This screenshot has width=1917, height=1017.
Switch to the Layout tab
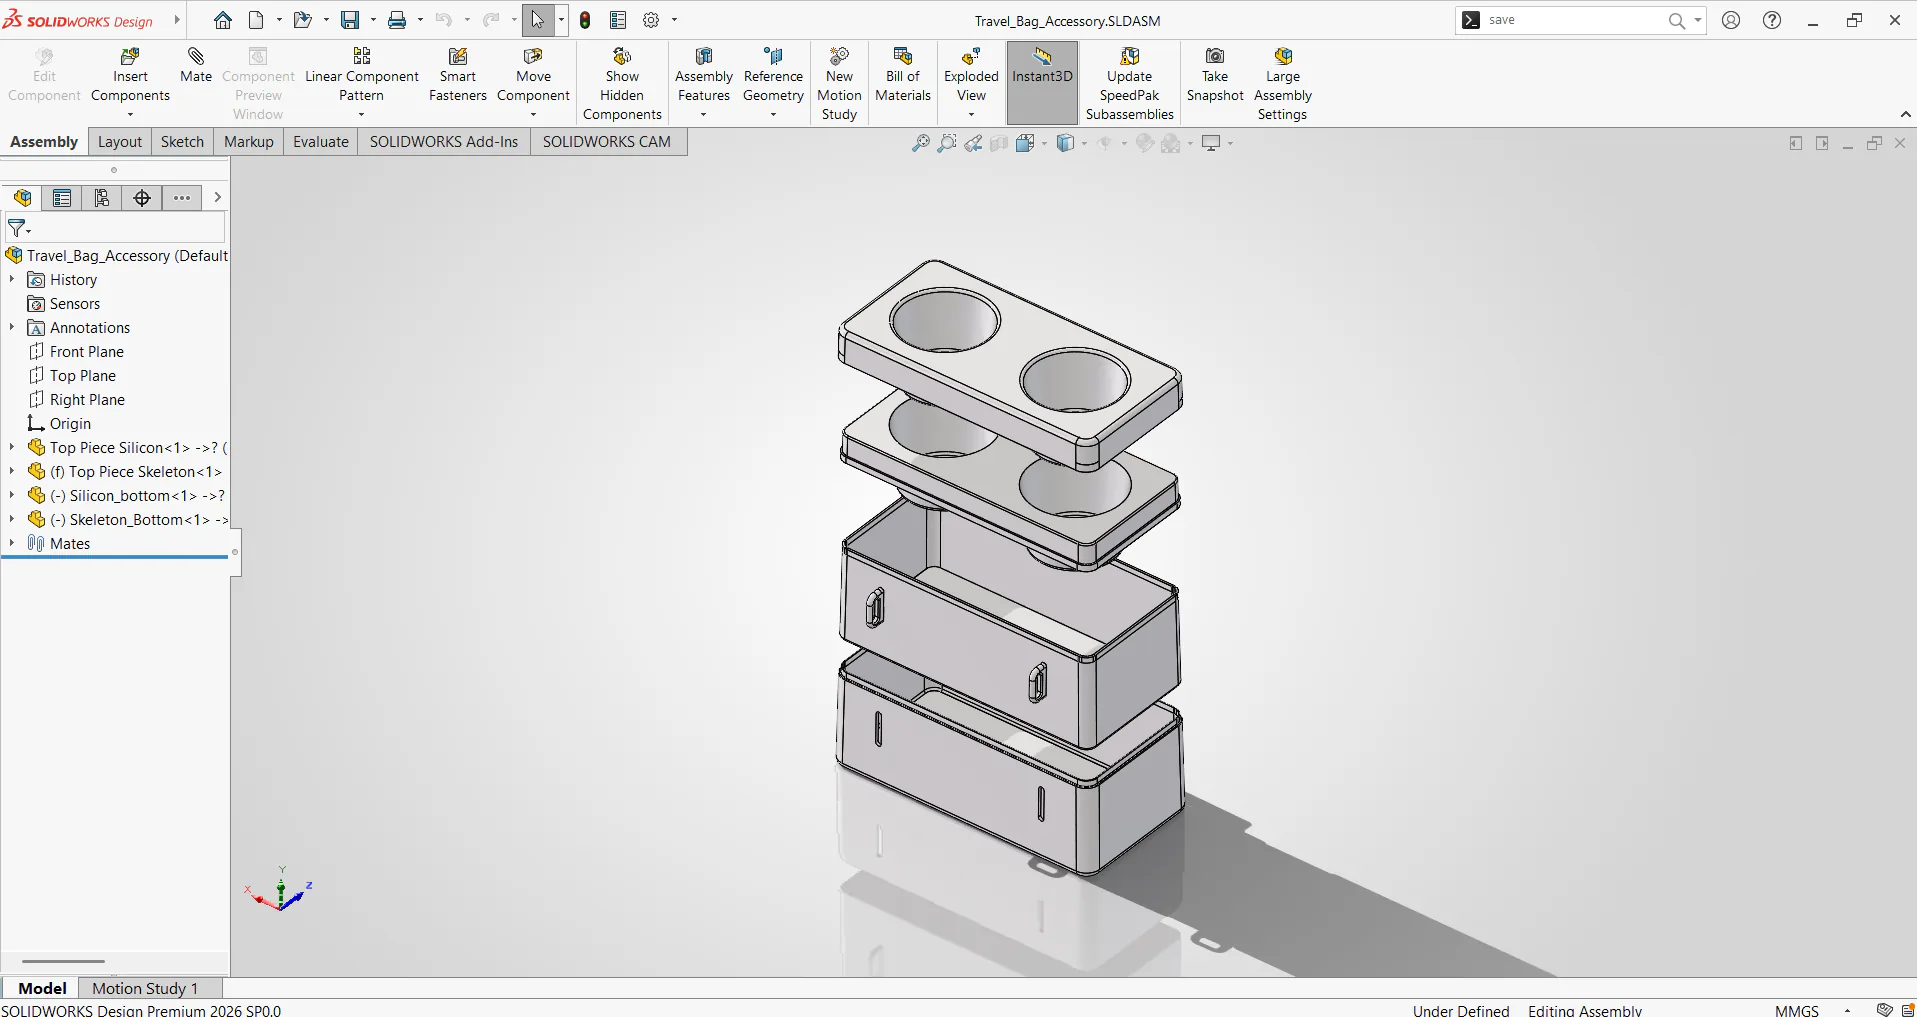pos(120,142)
